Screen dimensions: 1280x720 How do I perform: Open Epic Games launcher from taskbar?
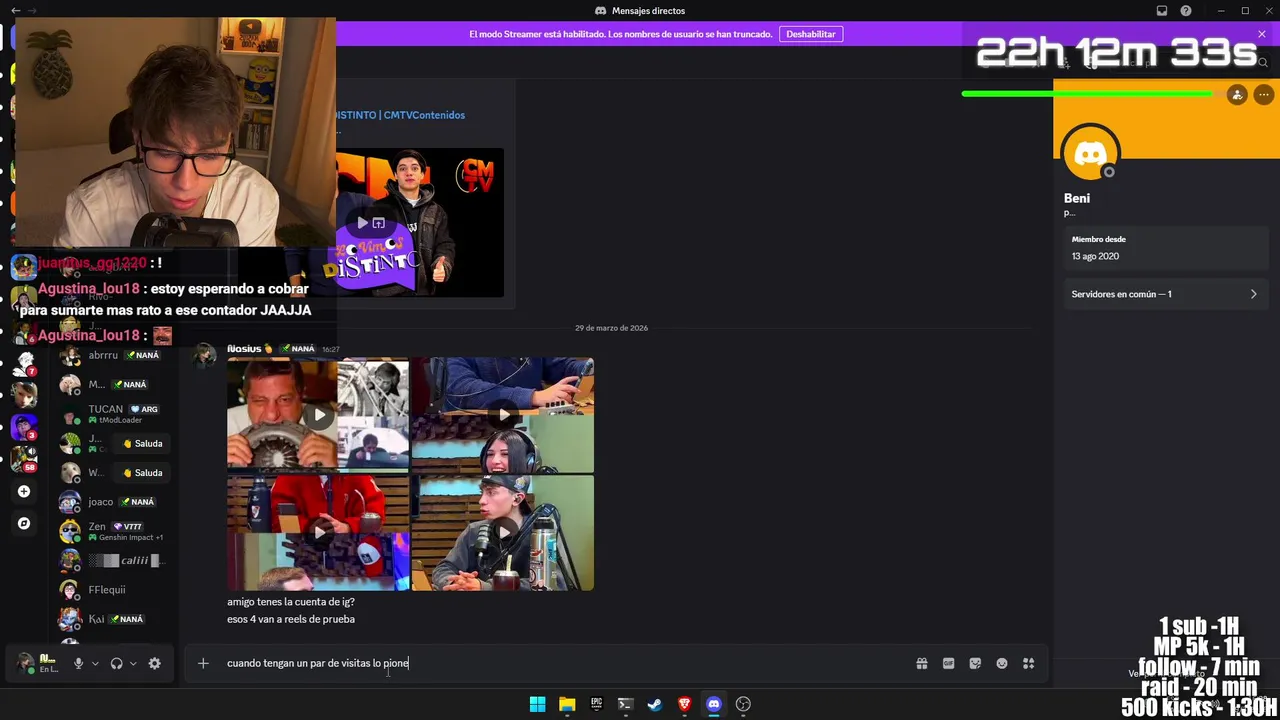596,704
